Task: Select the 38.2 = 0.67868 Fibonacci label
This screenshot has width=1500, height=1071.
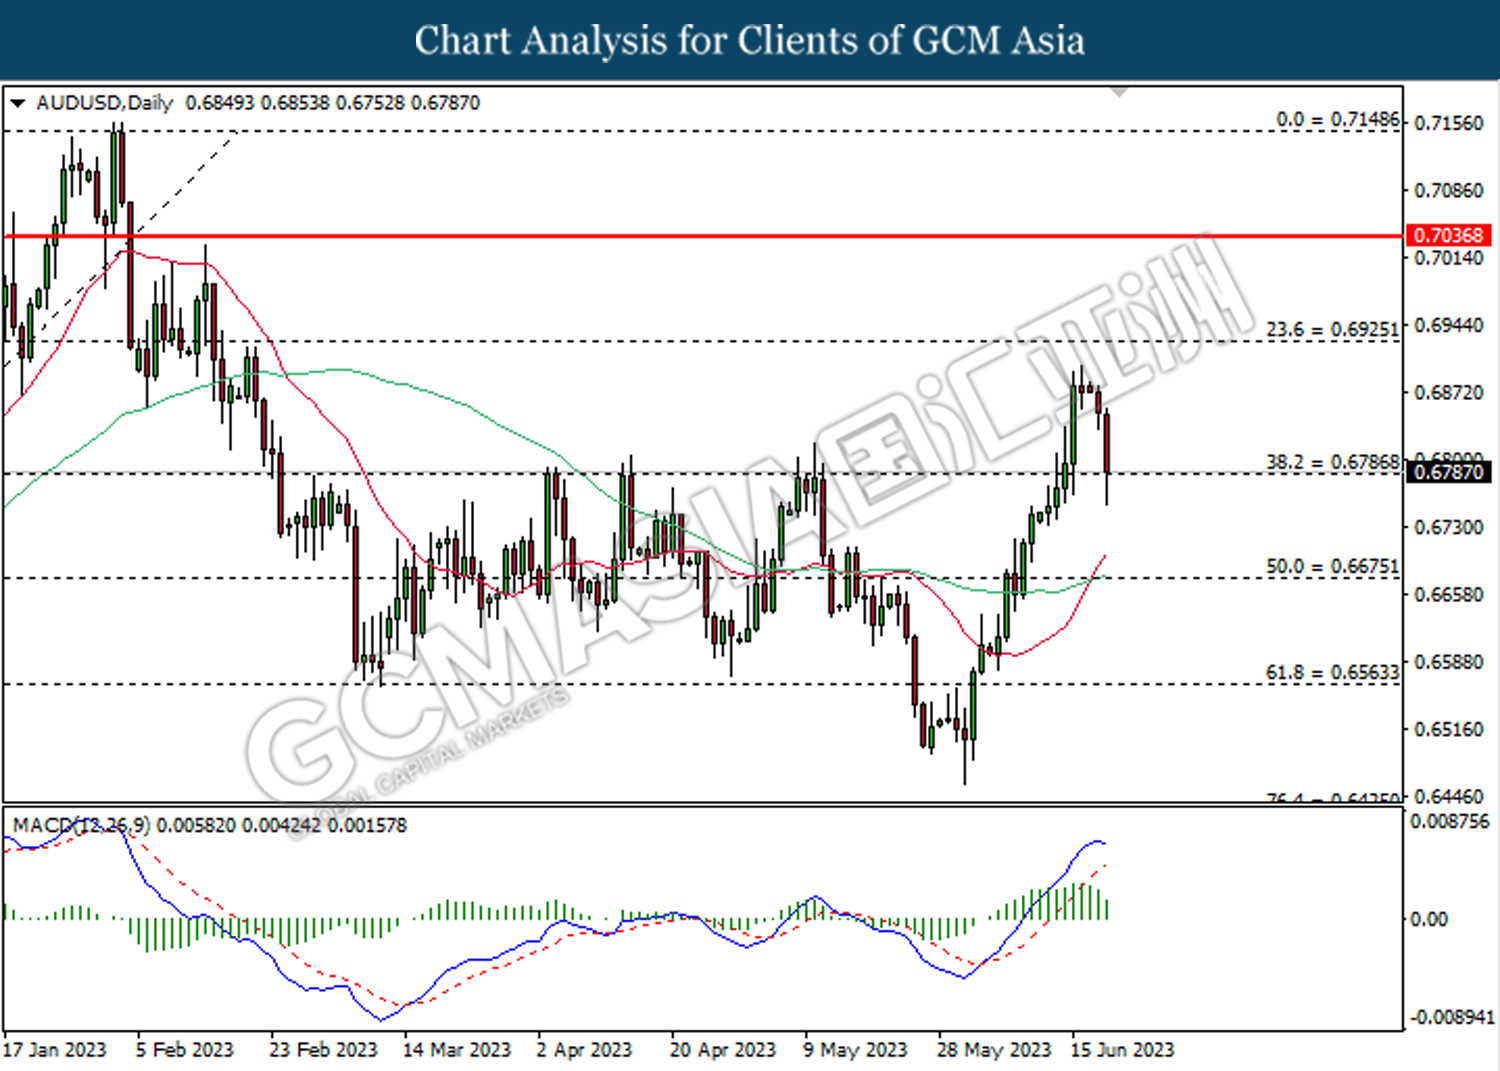Action: click(1333, 462)
